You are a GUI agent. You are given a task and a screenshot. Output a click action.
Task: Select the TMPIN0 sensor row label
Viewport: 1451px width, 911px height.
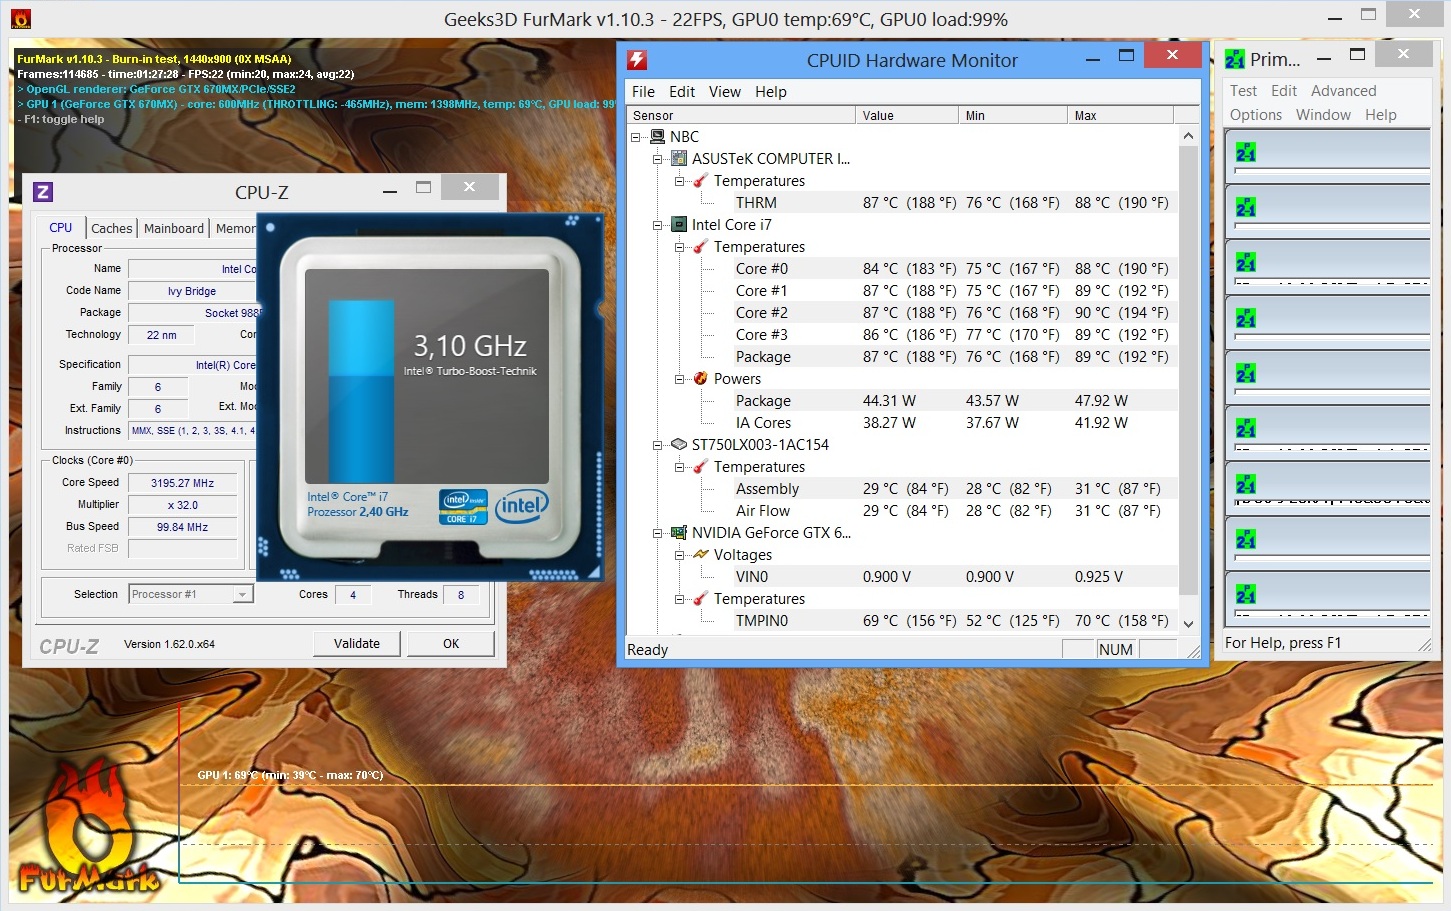click(x=762, y=620)
